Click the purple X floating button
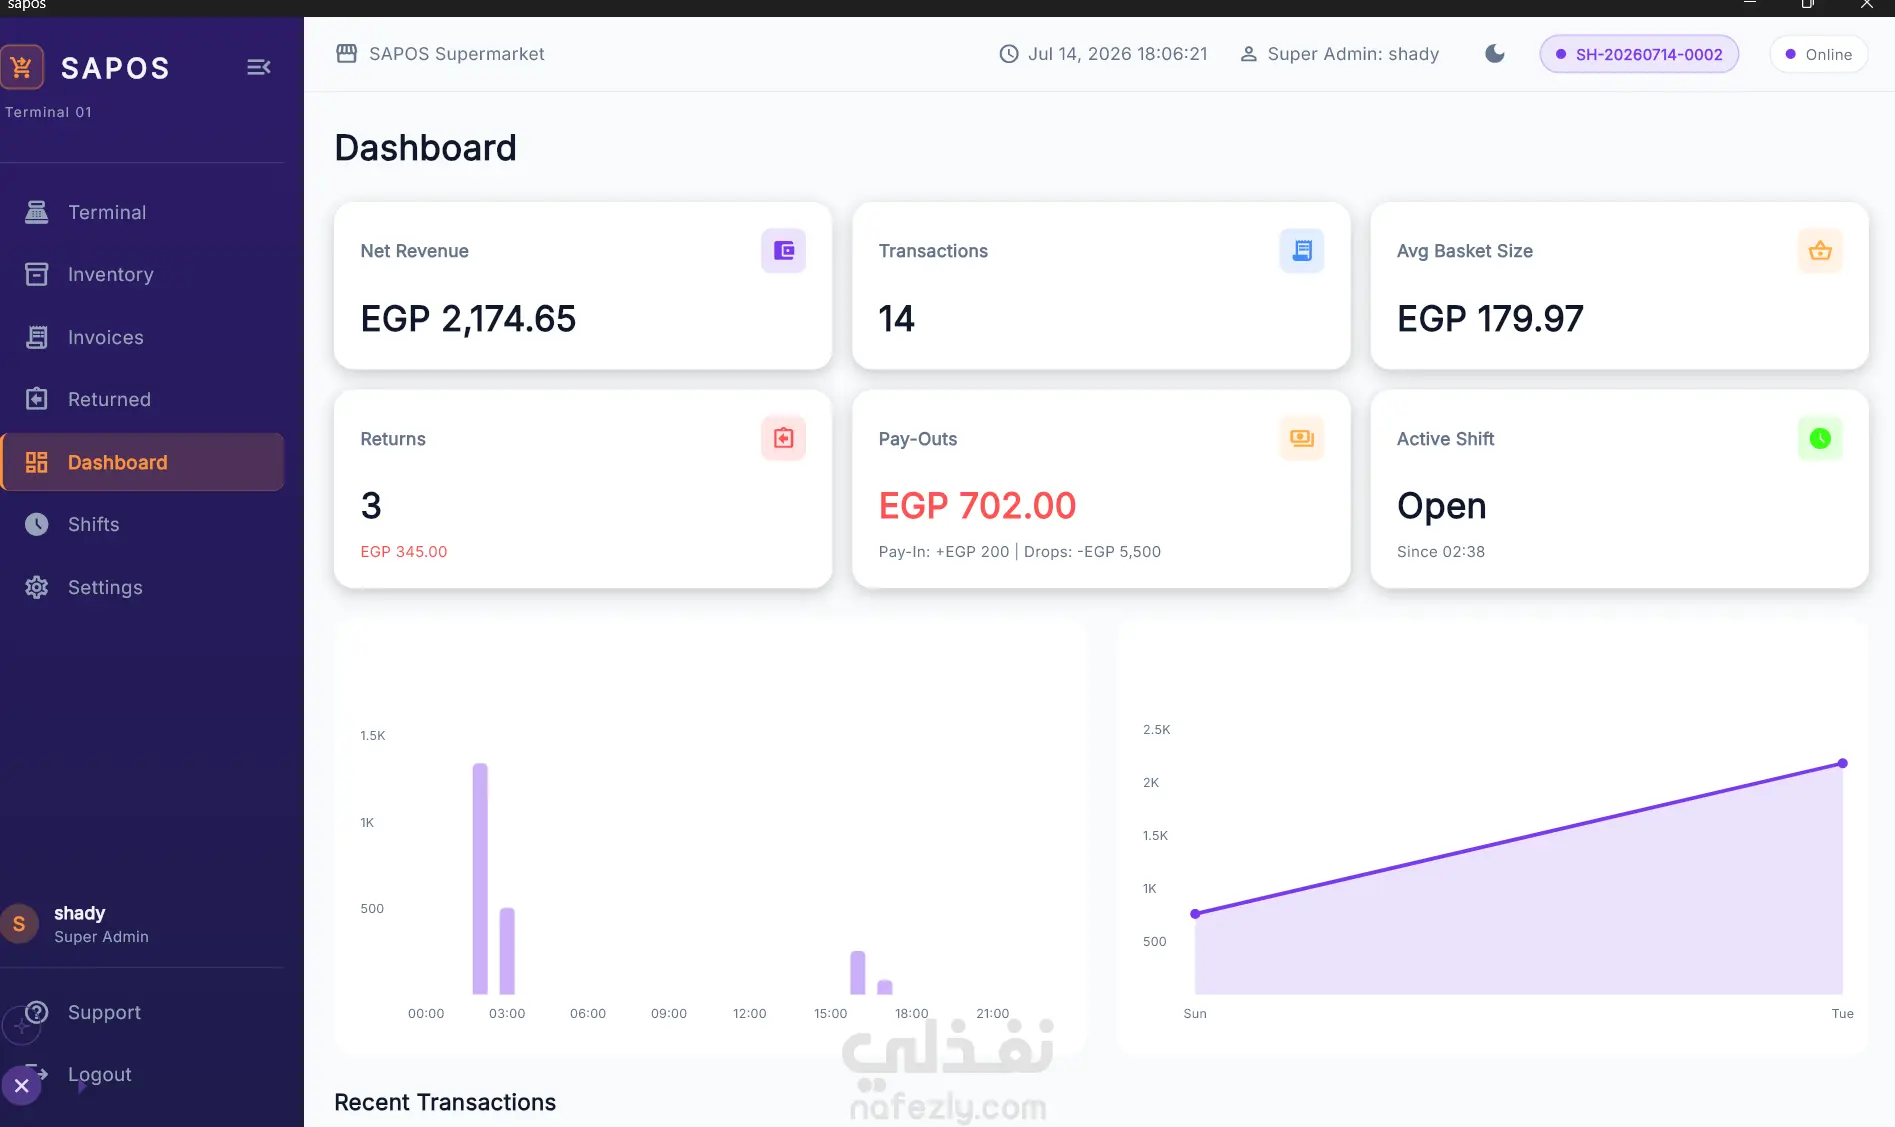 22,1086
